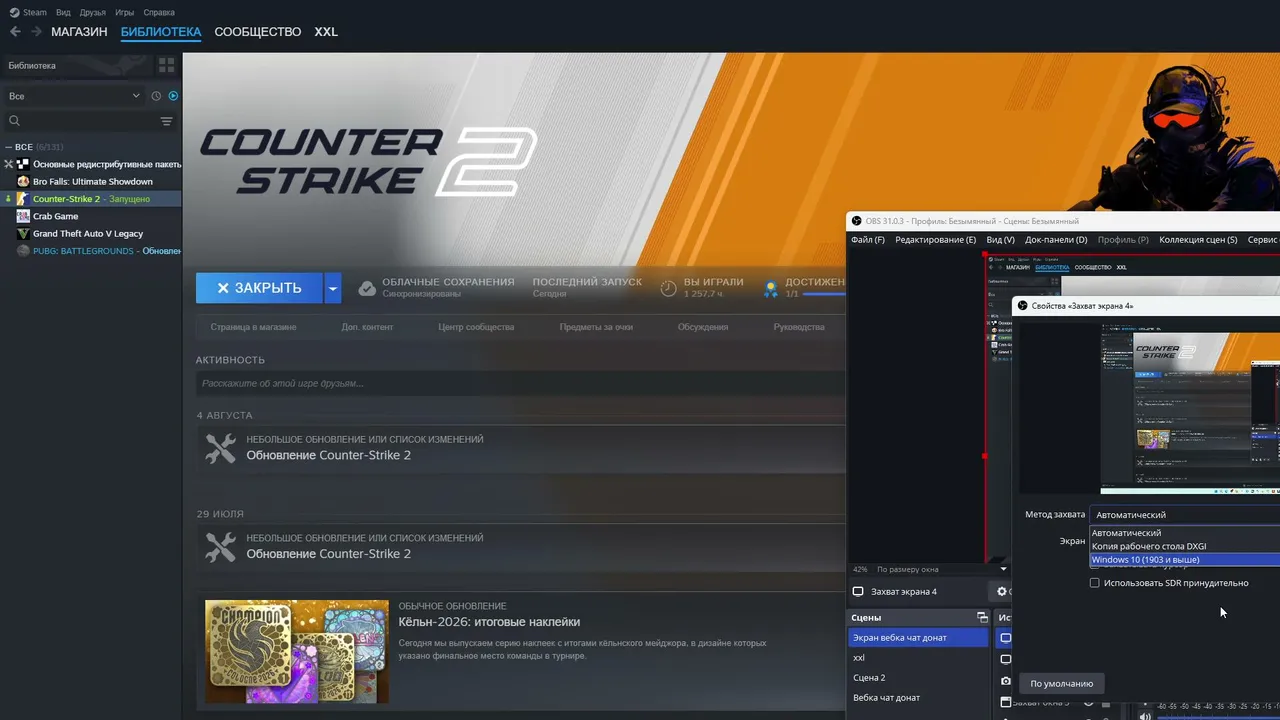
Task: Click the recent activity clock icon
Action: pyautogui.click(x=156, y=96)
